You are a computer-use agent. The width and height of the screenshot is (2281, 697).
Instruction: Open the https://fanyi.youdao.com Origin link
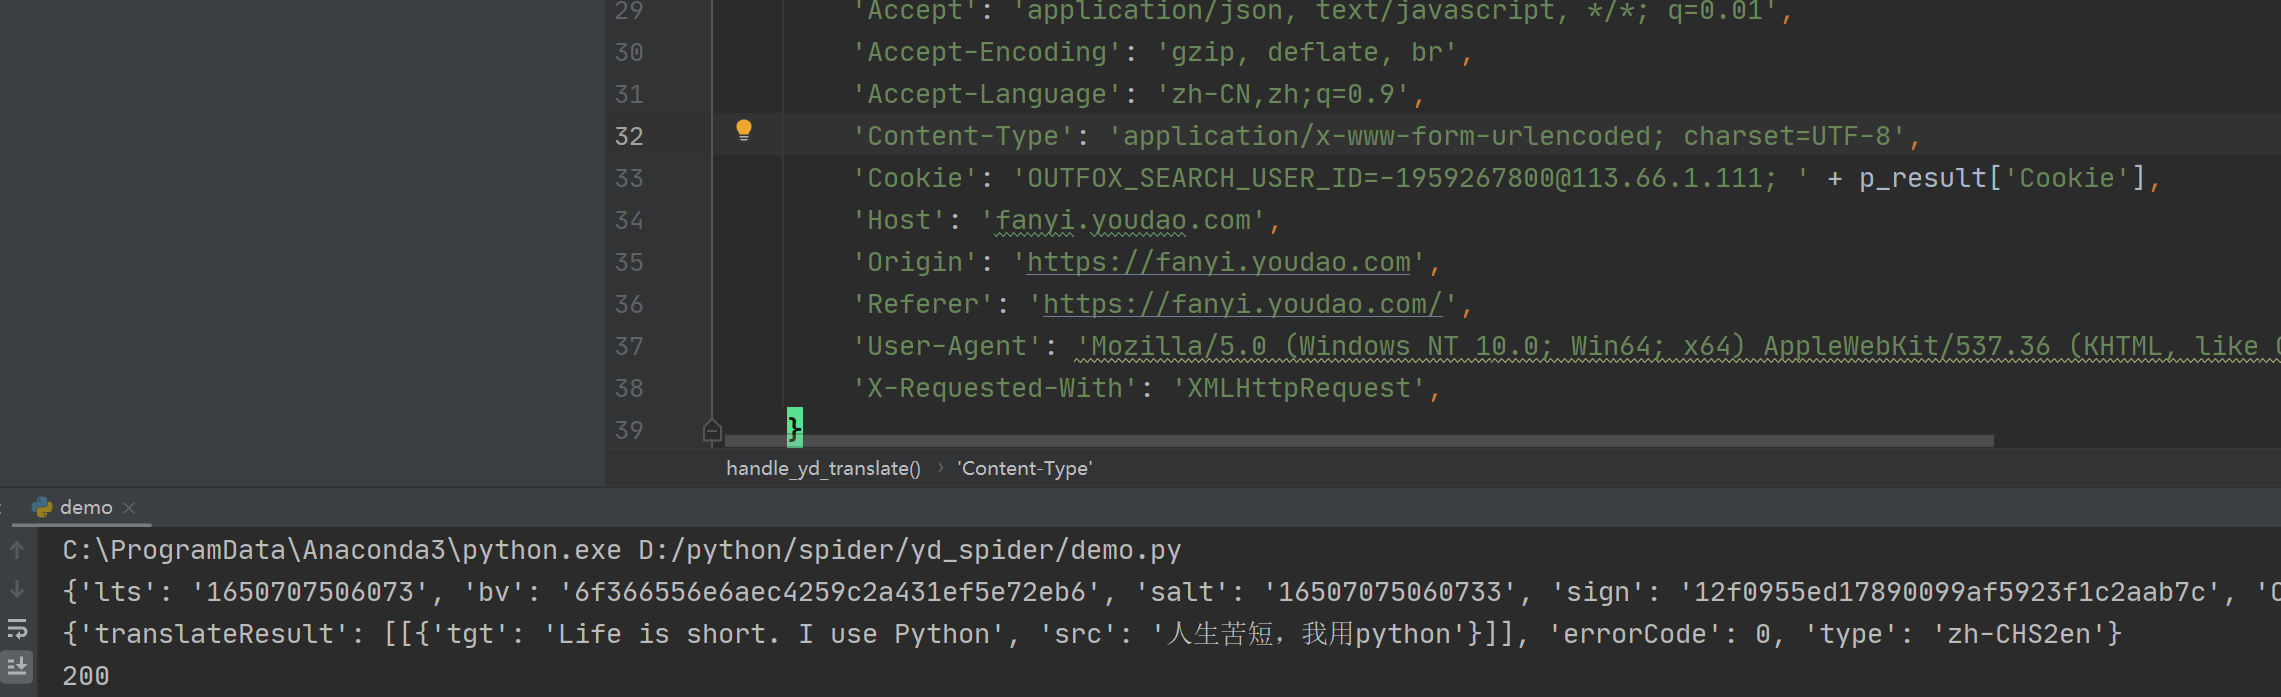tap(1218, 262)
